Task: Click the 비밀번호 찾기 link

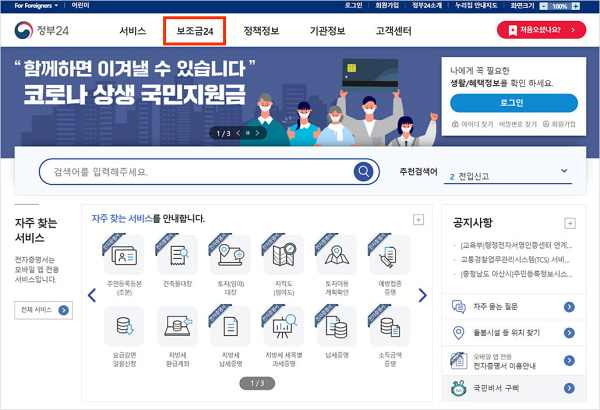Action: (518, 124)
